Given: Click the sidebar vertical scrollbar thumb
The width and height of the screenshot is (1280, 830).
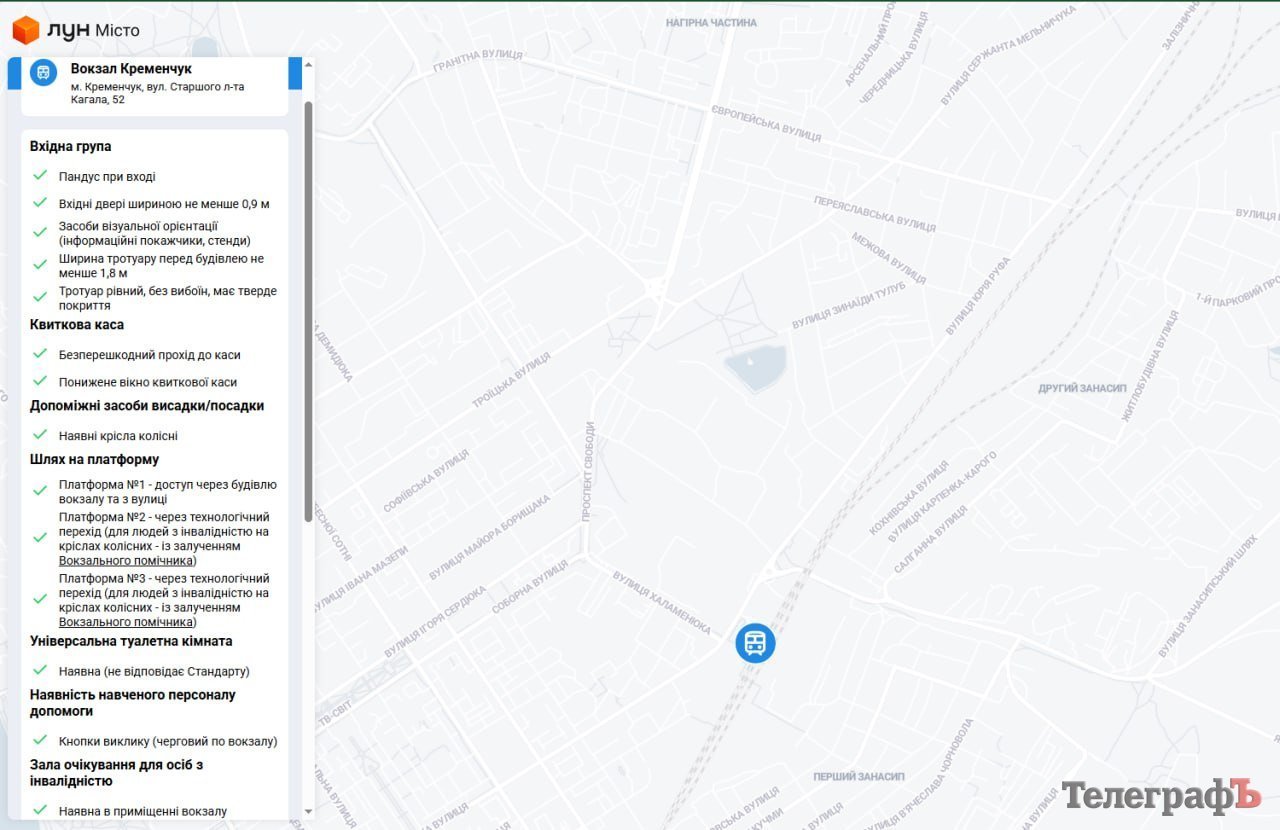Looking at the screenshot, I should pyautogui.click(x=308, y=300).
